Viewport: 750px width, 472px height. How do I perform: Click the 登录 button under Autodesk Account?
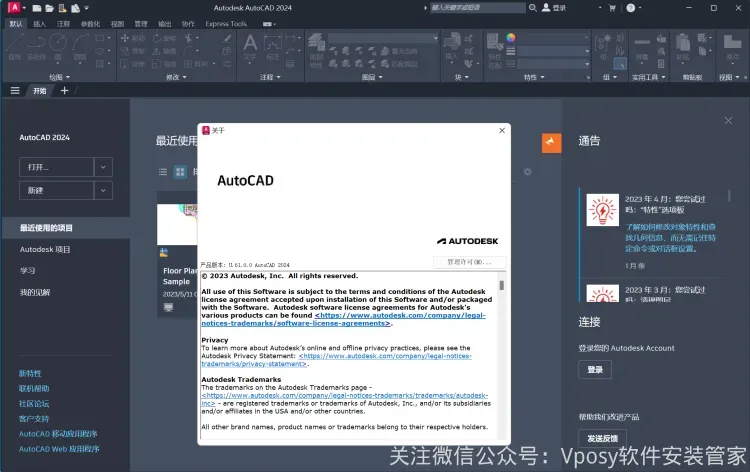pyautogui.click(x=595, y=370)
